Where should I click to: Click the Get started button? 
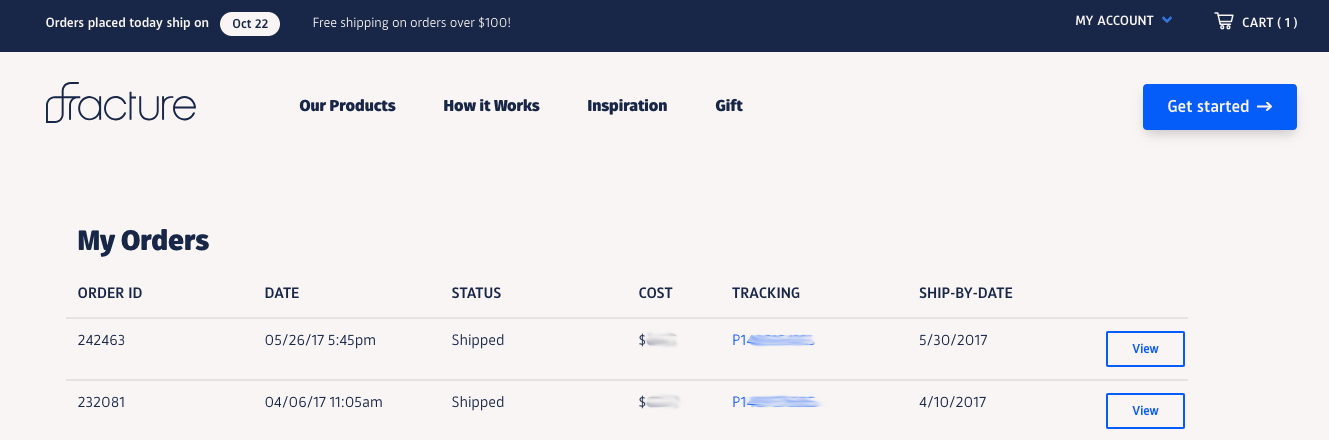tap(1220, 107)
